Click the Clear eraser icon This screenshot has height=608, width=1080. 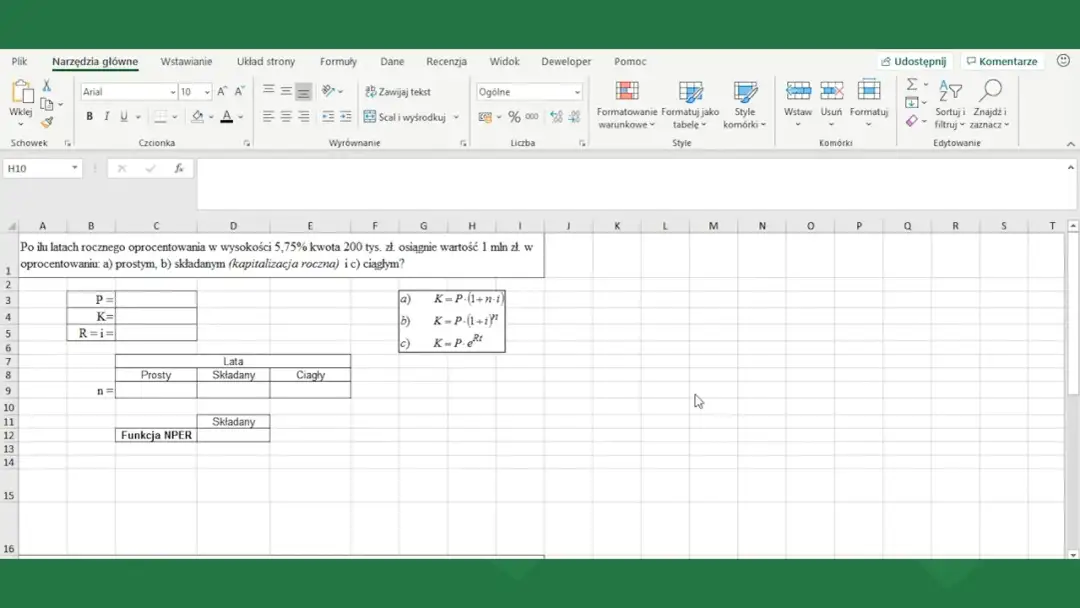pyautogui.click(x=912, y=120)
